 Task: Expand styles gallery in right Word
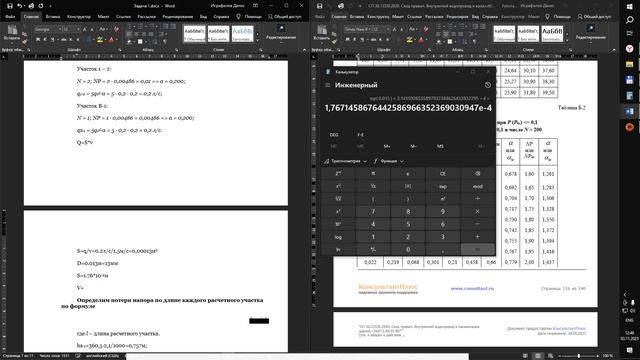567,40
